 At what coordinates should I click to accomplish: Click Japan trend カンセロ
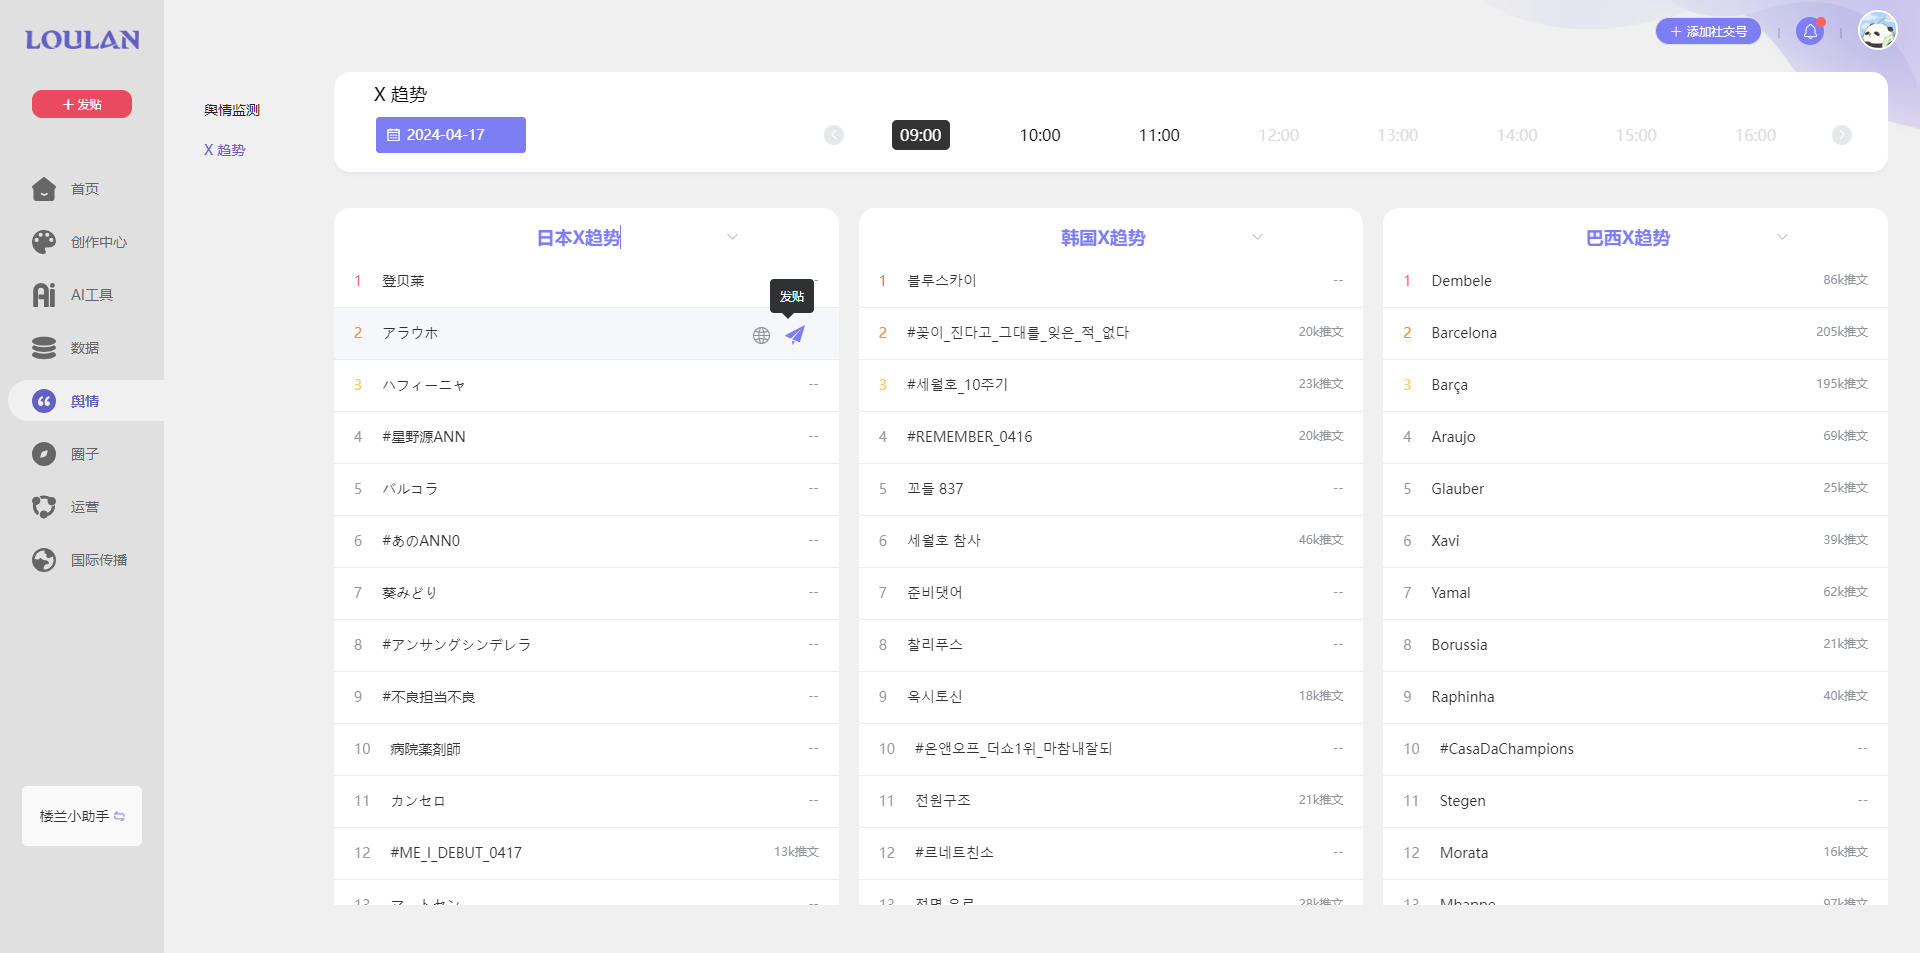pyautogui.click(x=417, y=801)
